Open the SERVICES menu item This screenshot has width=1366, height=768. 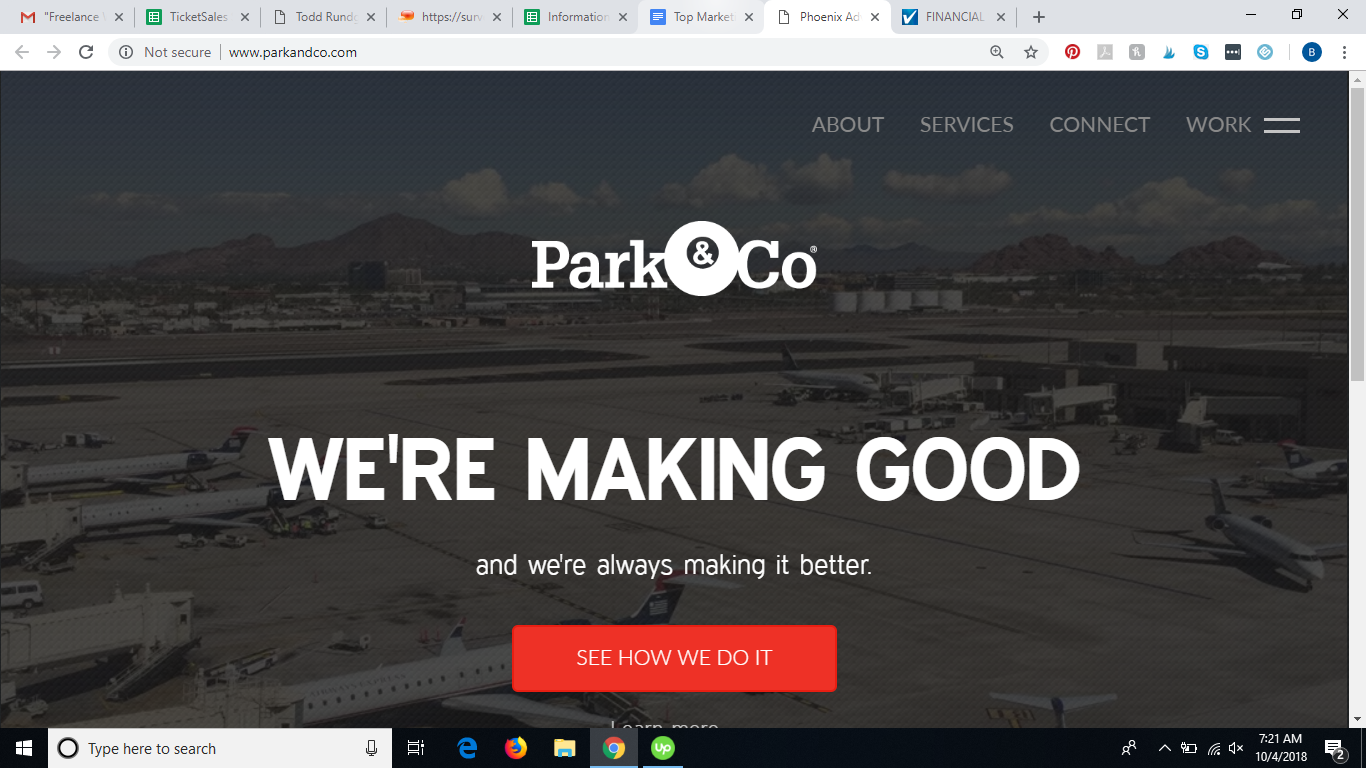point(967,125)
